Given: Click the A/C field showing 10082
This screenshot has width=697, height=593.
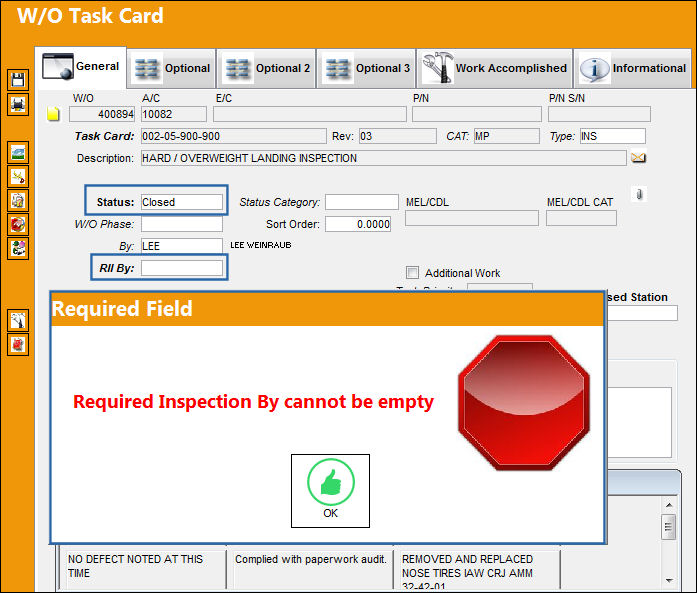Looking at the screenshot, I should (x=174, y=114).
